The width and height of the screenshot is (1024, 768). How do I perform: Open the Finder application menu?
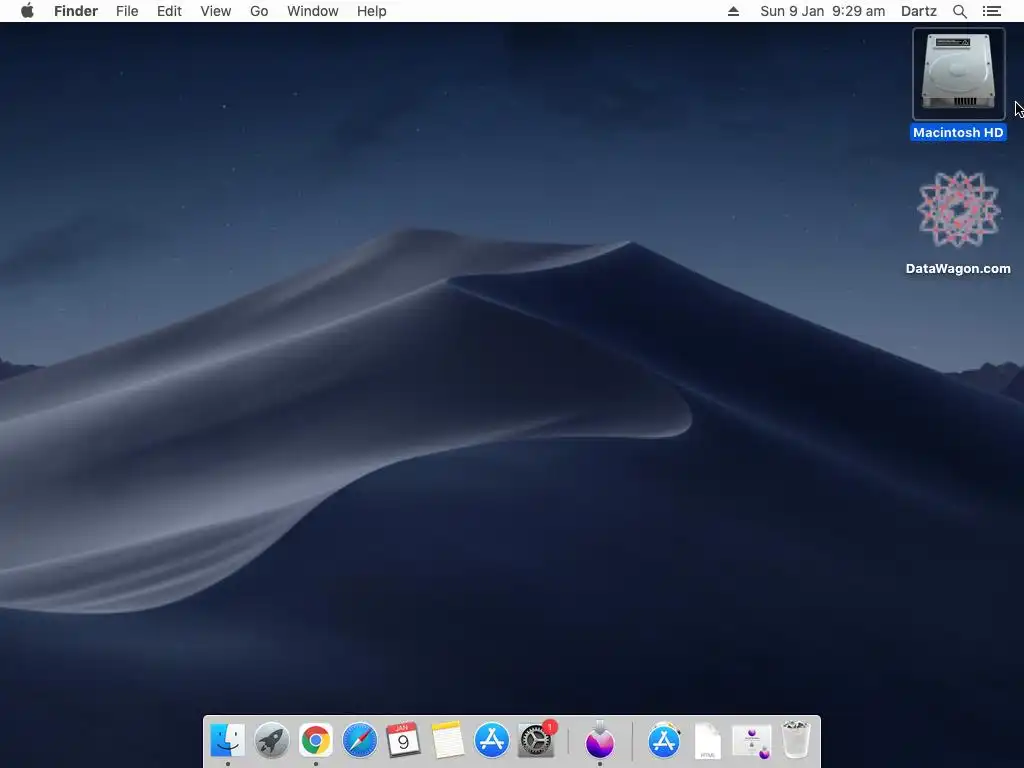tap(76, 11)
